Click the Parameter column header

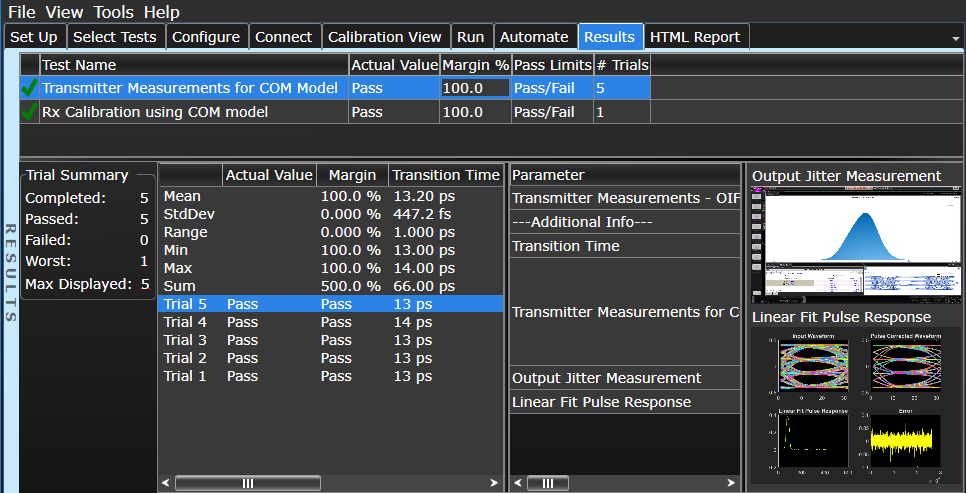[x=625, y=175]
